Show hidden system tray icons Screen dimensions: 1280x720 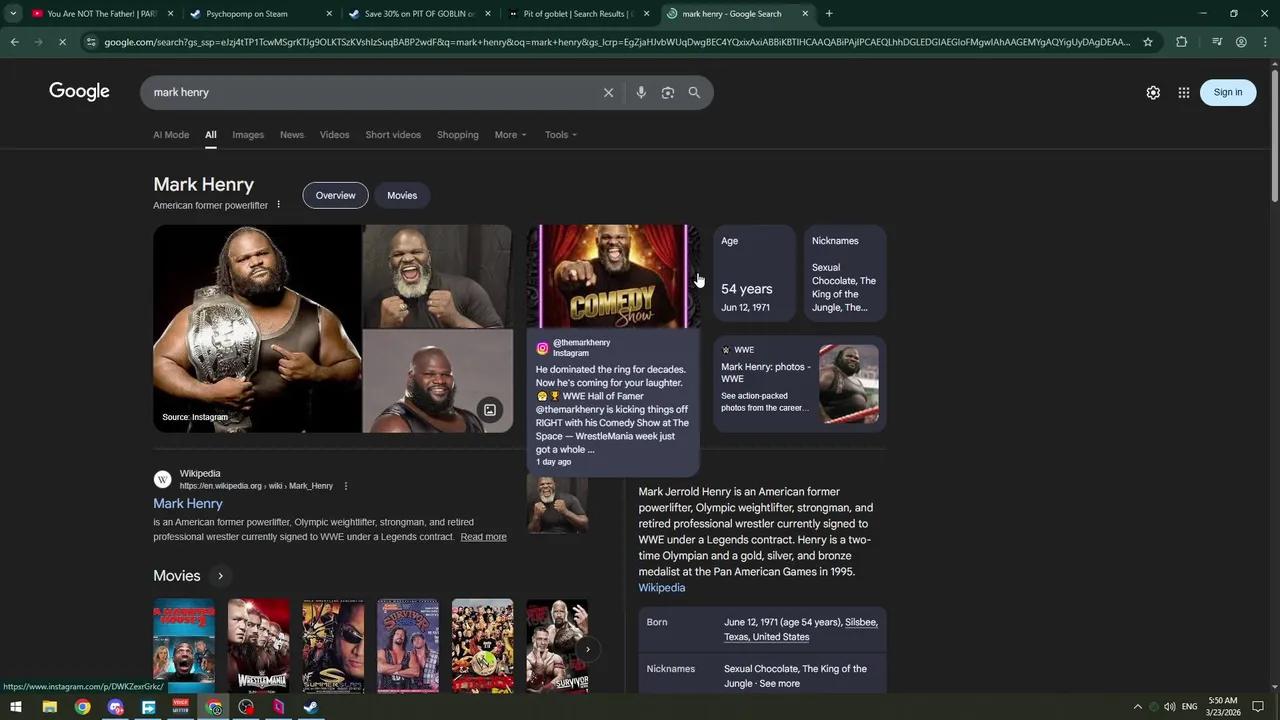(x=1137, y=707)
